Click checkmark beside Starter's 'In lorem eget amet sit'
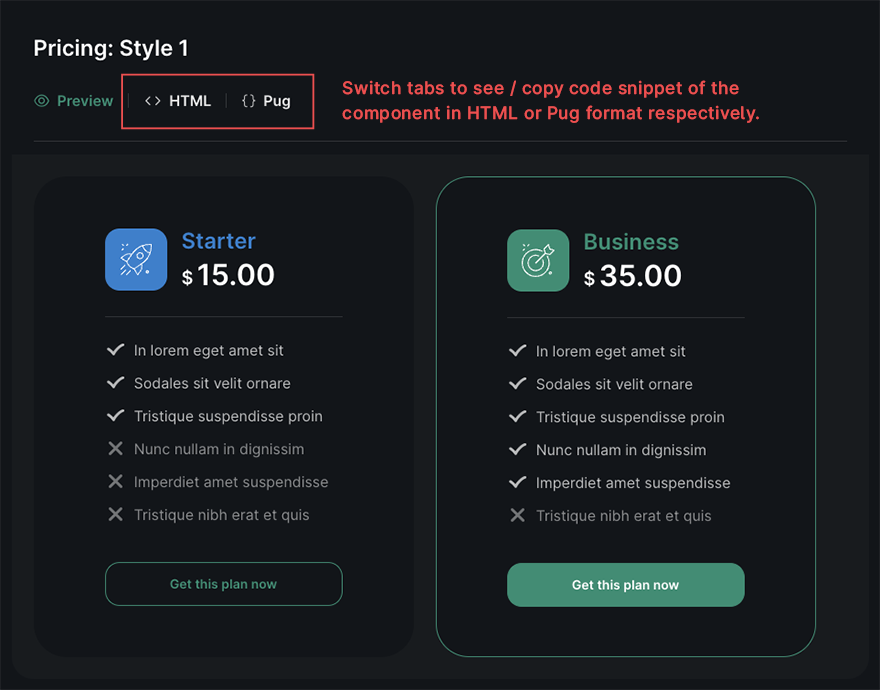Viewport: 880px width, 690px height. 115,350
